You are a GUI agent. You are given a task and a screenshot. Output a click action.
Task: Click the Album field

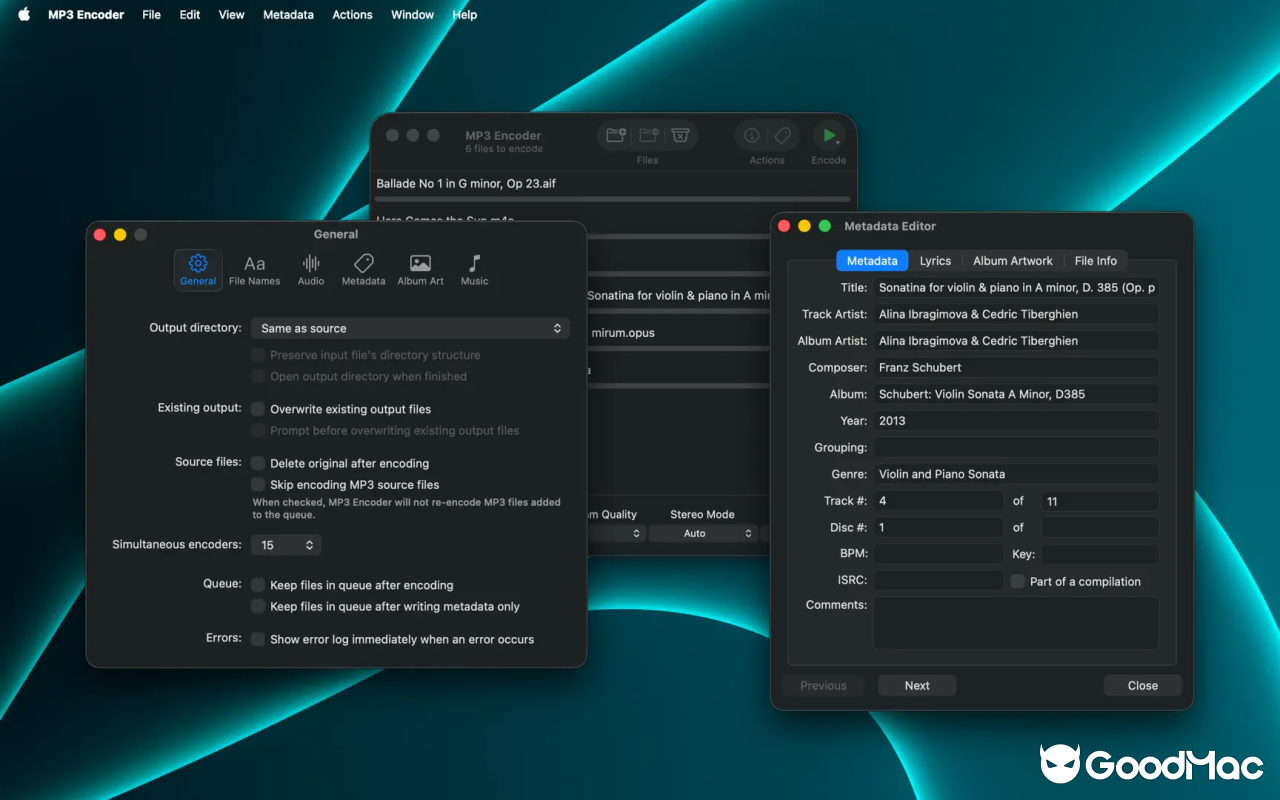click(x=1016, y=394)
